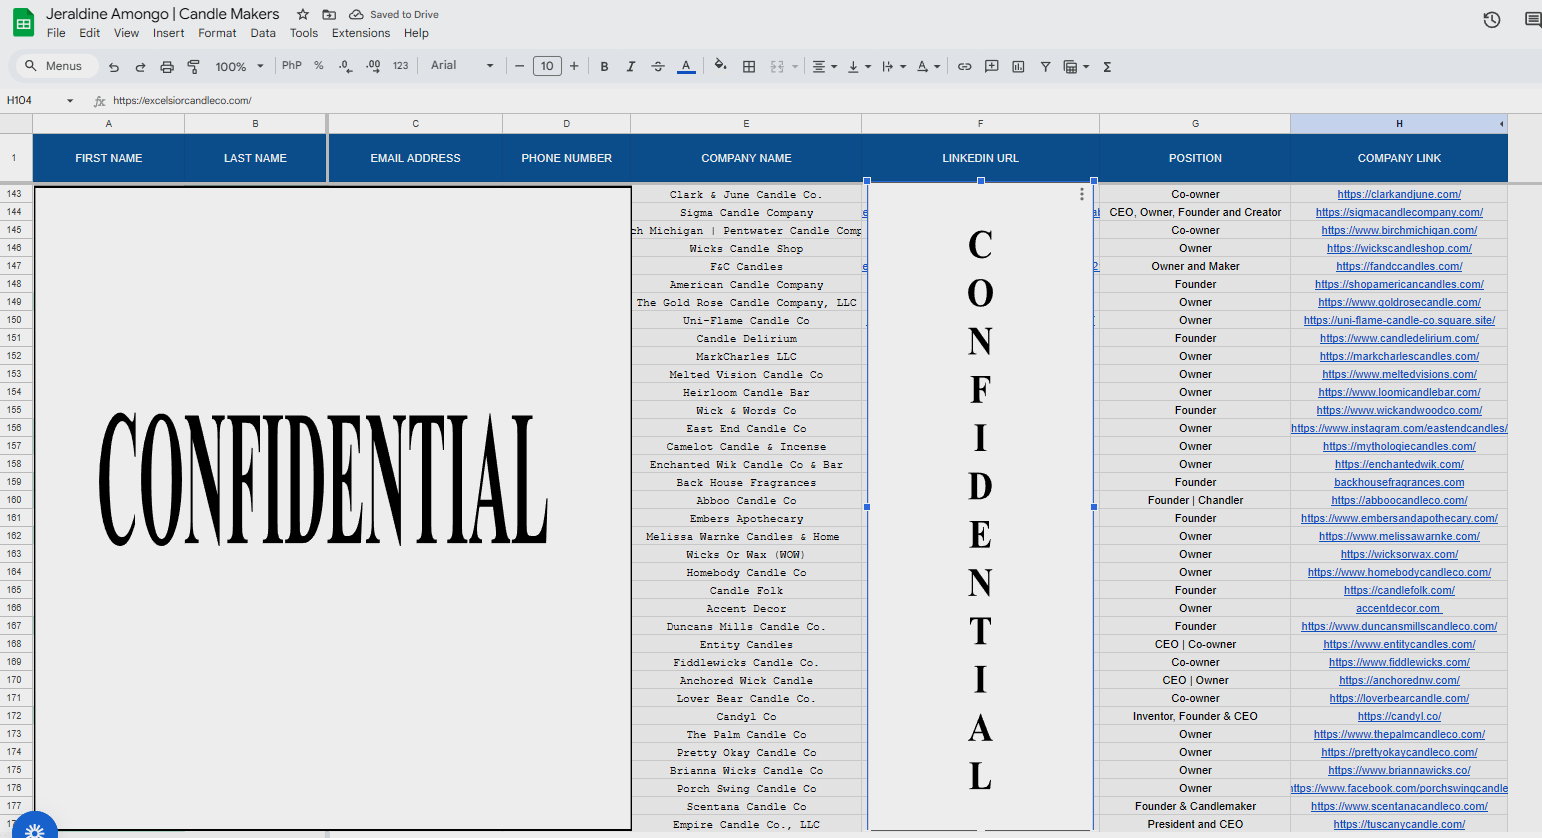
Task: Insert a chart from the toolbar
Action: [x=1018, y=67]
